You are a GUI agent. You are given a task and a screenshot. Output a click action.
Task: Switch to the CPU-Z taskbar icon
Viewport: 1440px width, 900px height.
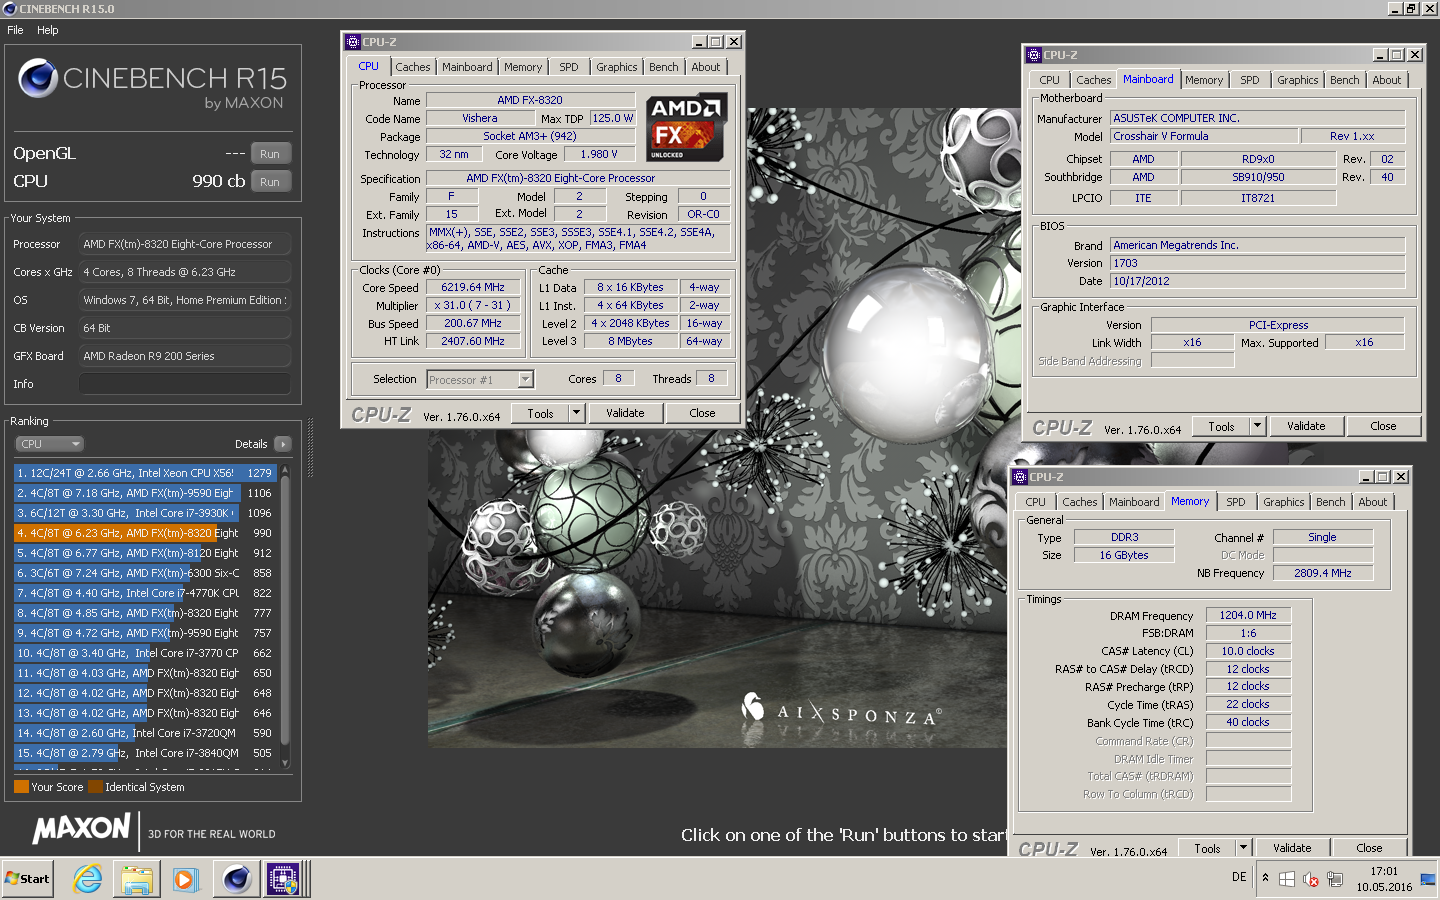point(284,879)
